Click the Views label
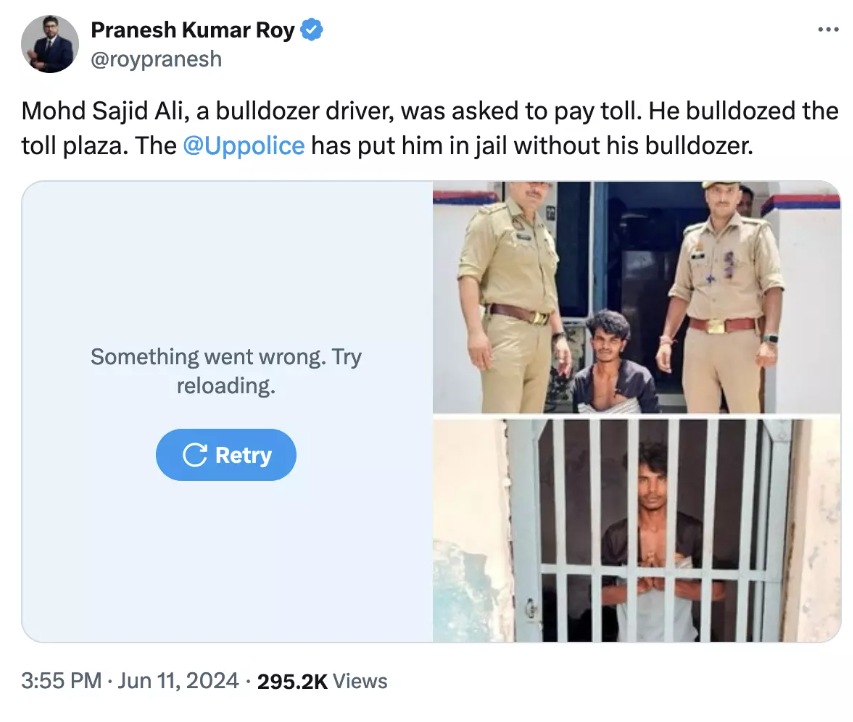The height and width of the screenshot is (722, 853). 360,681
